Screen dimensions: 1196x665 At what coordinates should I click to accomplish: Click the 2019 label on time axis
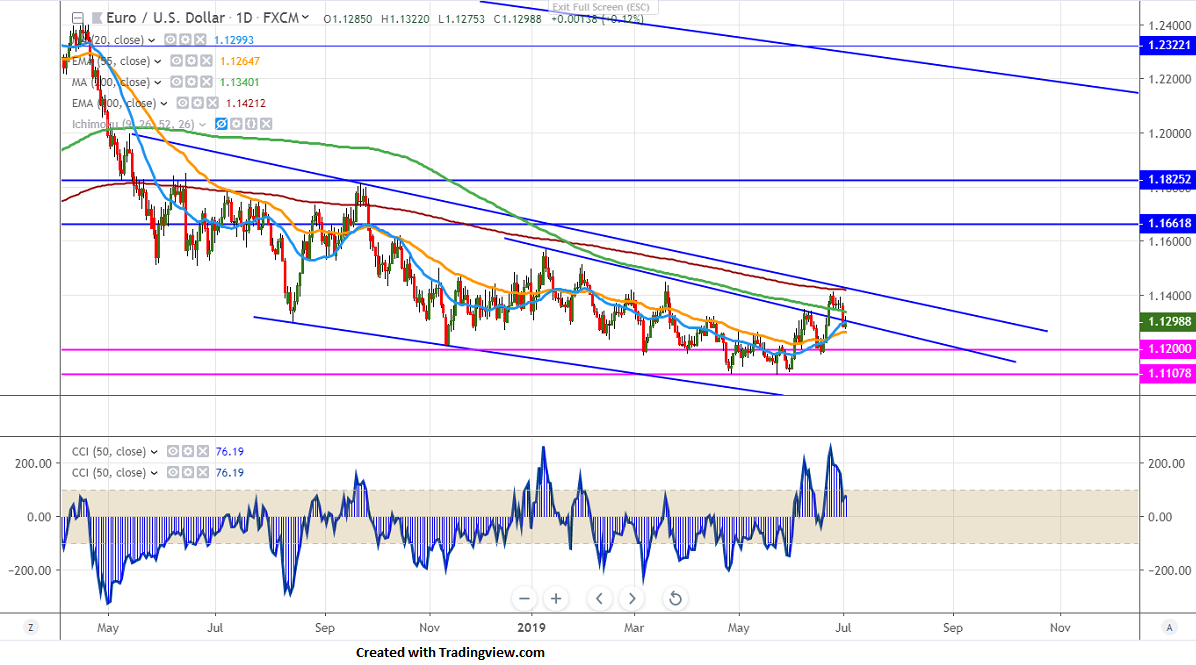(531, 628)
